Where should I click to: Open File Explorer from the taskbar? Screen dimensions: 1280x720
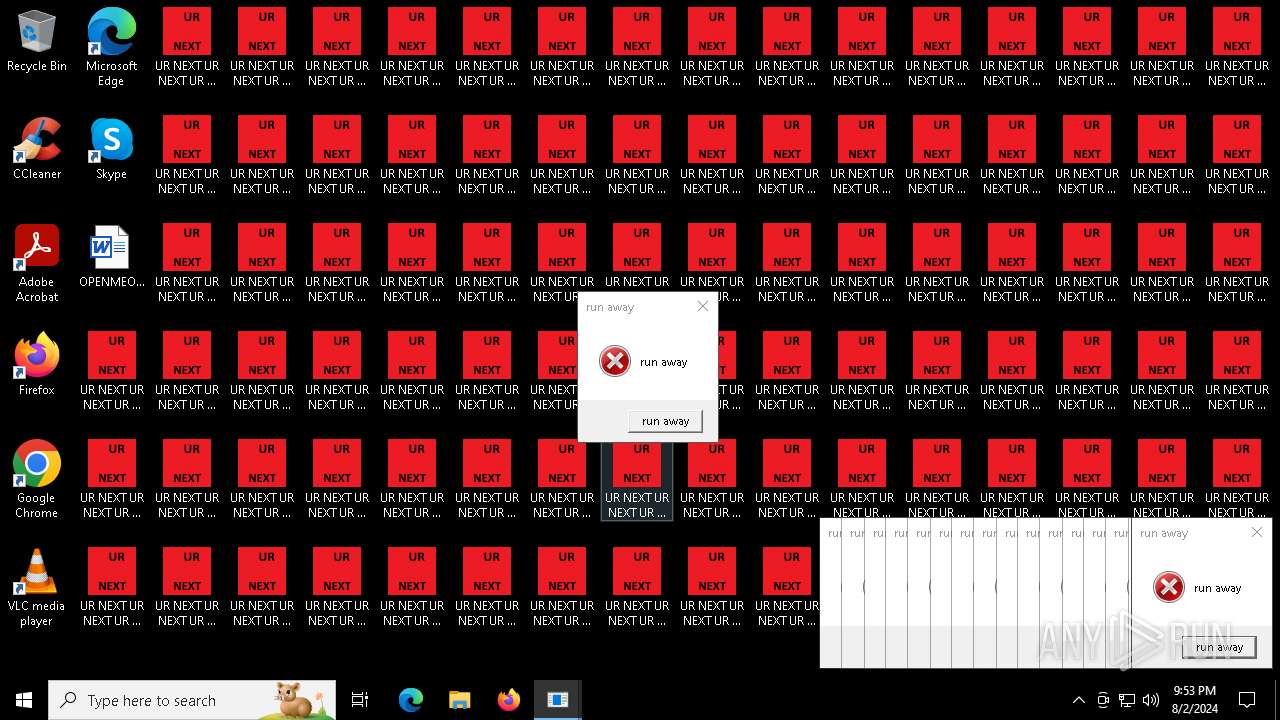pos(459,700)
